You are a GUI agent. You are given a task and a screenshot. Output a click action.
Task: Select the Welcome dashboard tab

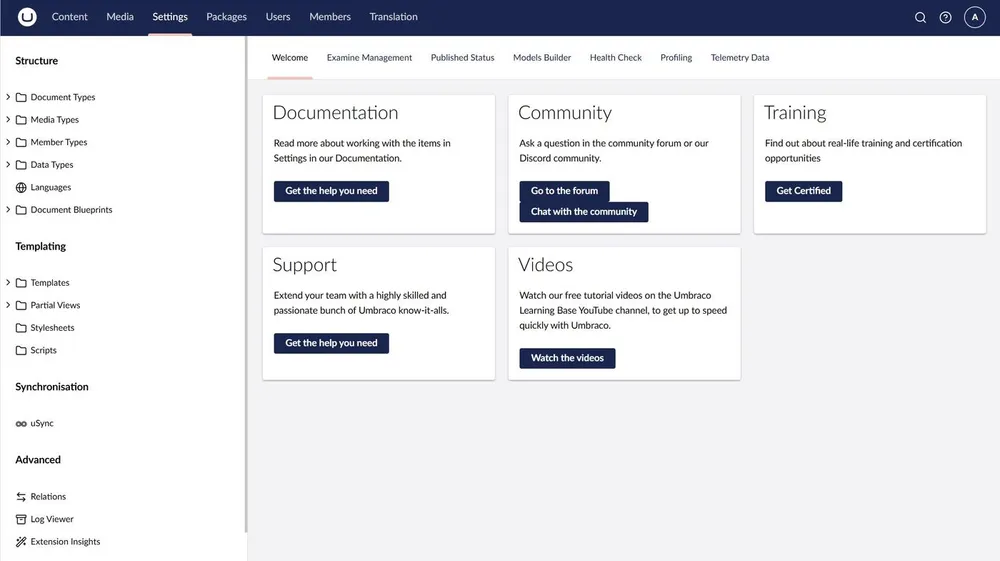290,57
